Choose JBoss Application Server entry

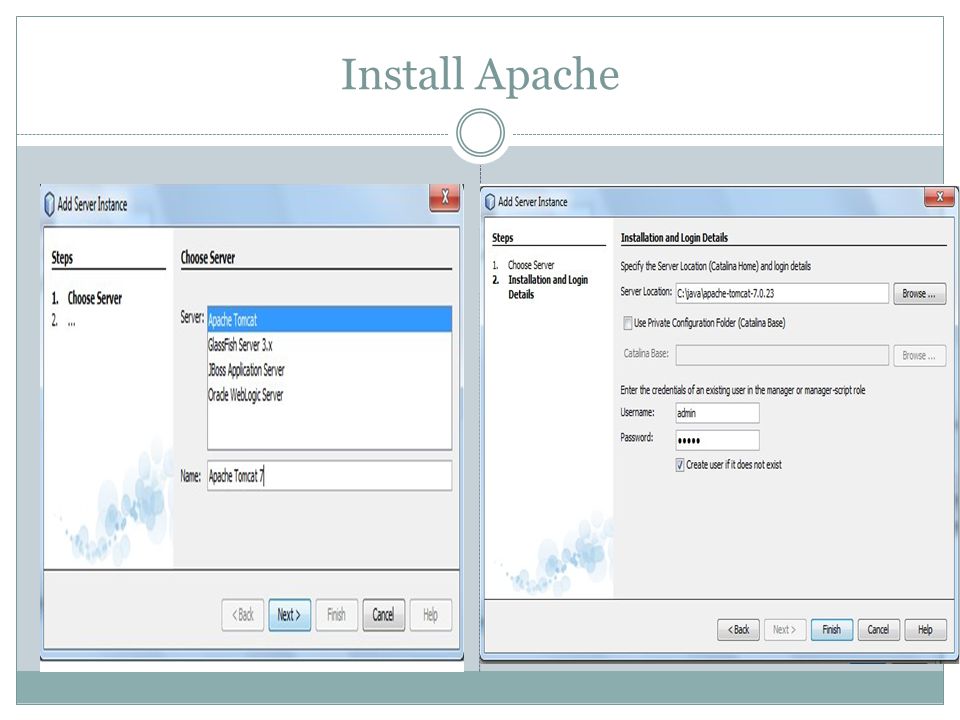point(246,370)
